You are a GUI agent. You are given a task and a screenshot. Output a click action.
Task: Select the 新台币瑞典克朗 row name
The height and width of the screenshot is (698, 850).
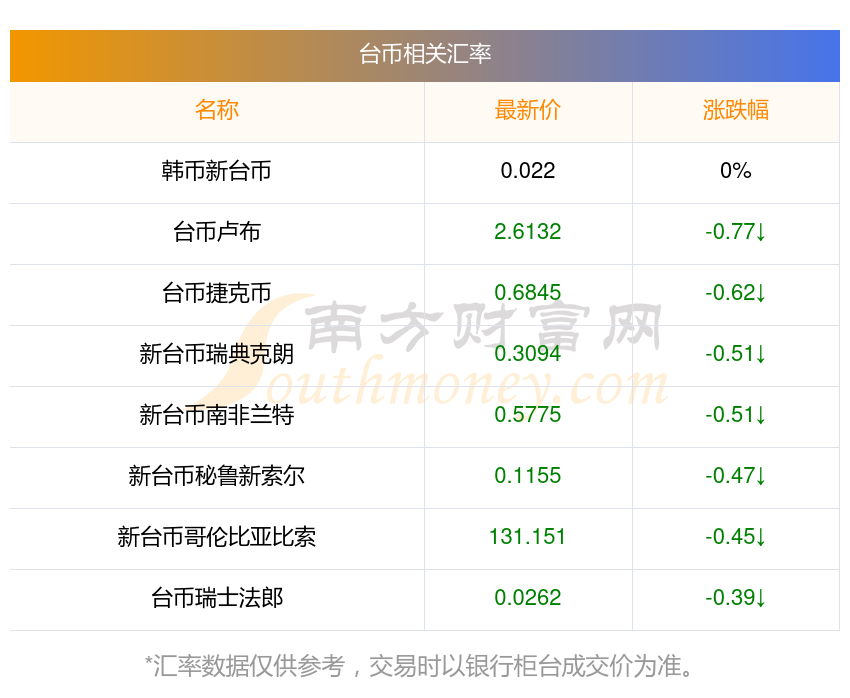(x=217, y=354)
